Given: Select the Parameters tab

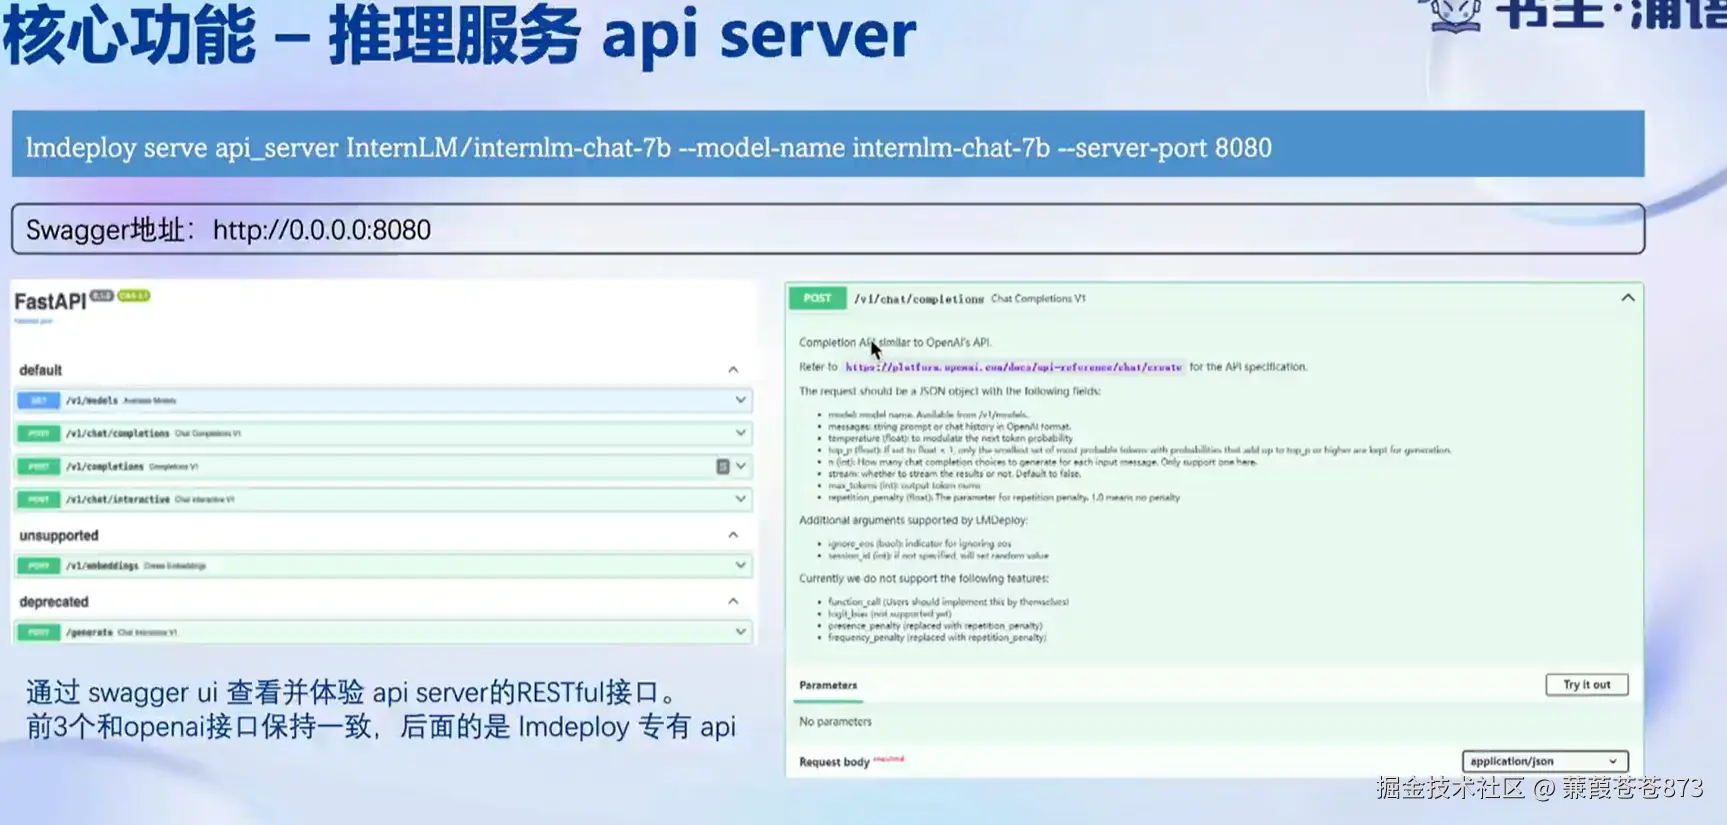Looking at the screenshot, I should coord(828,685).
